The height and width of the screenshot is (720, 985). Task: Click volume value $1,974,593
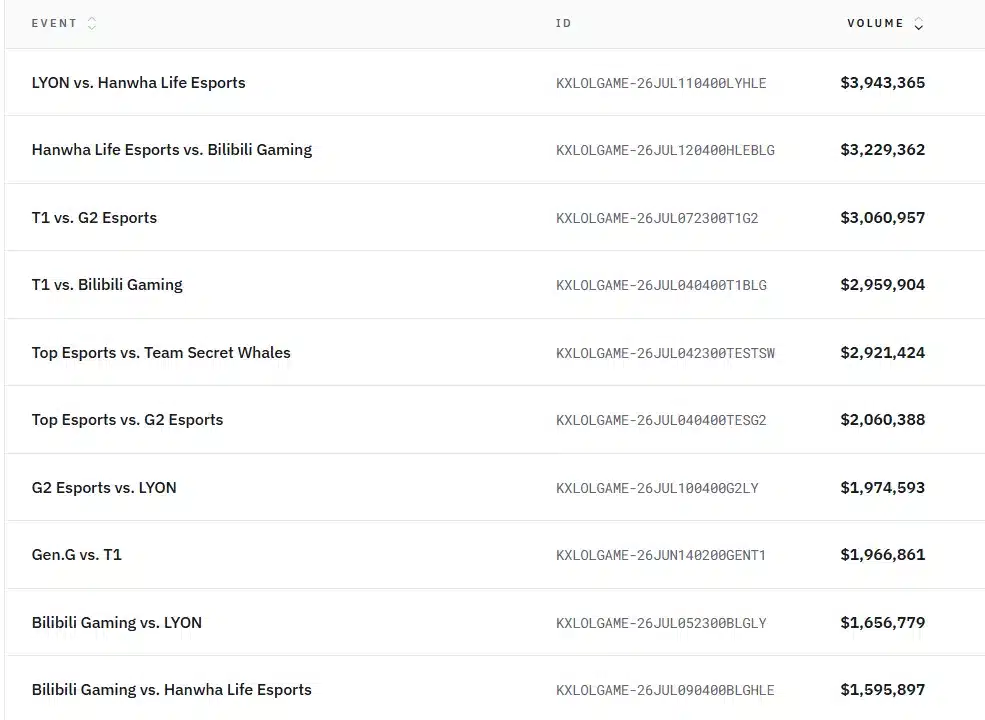883,488
